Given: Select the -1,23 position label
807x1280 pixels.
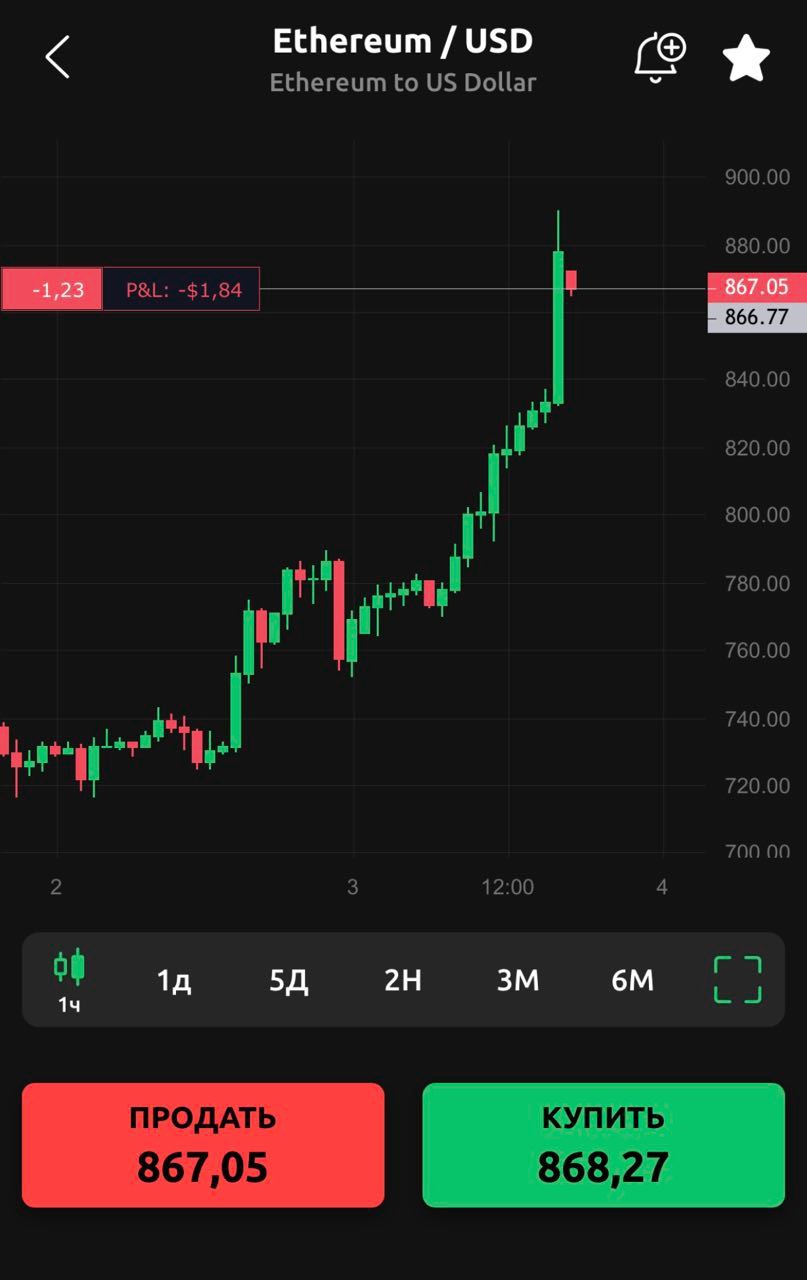Looking at the screenshot, I should tap(51, 290).
